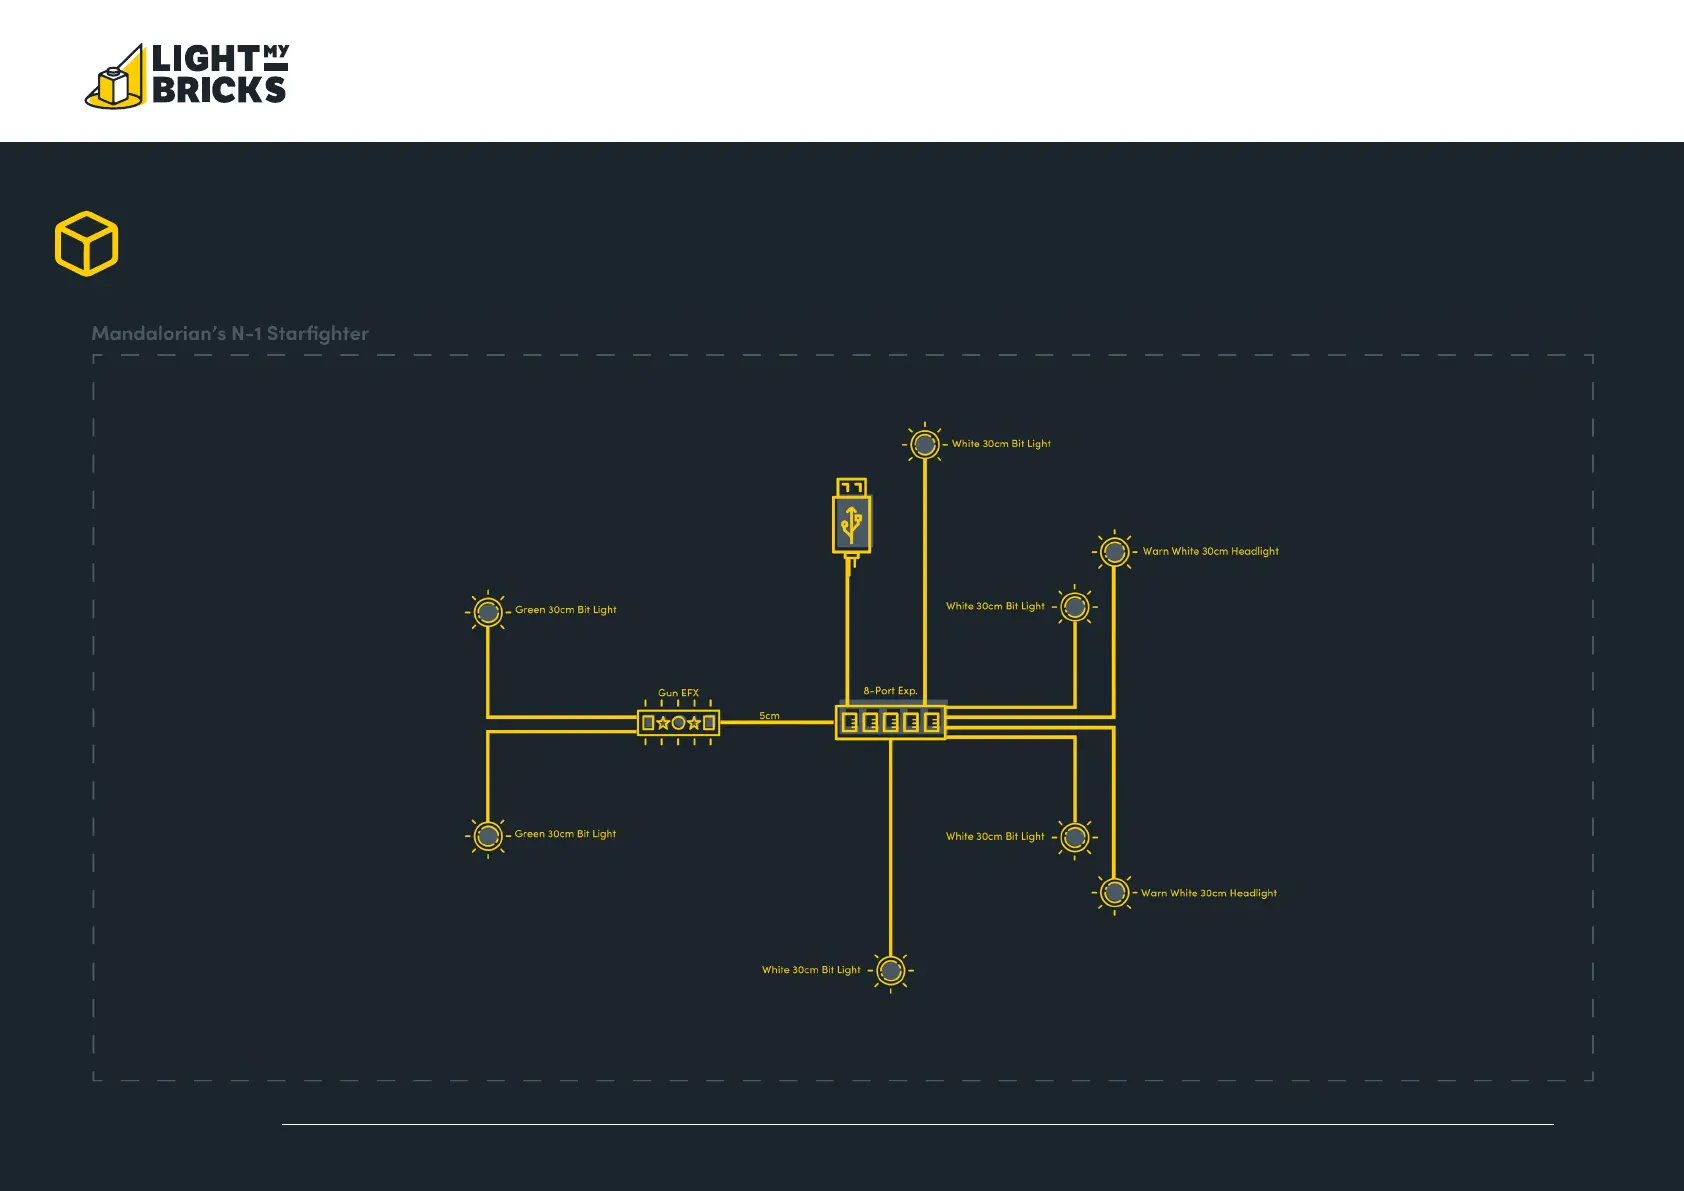The image size is (1684, 1191).
Task: Click the lower Green 30cm Bit Light icon
Action: (488, 835)
